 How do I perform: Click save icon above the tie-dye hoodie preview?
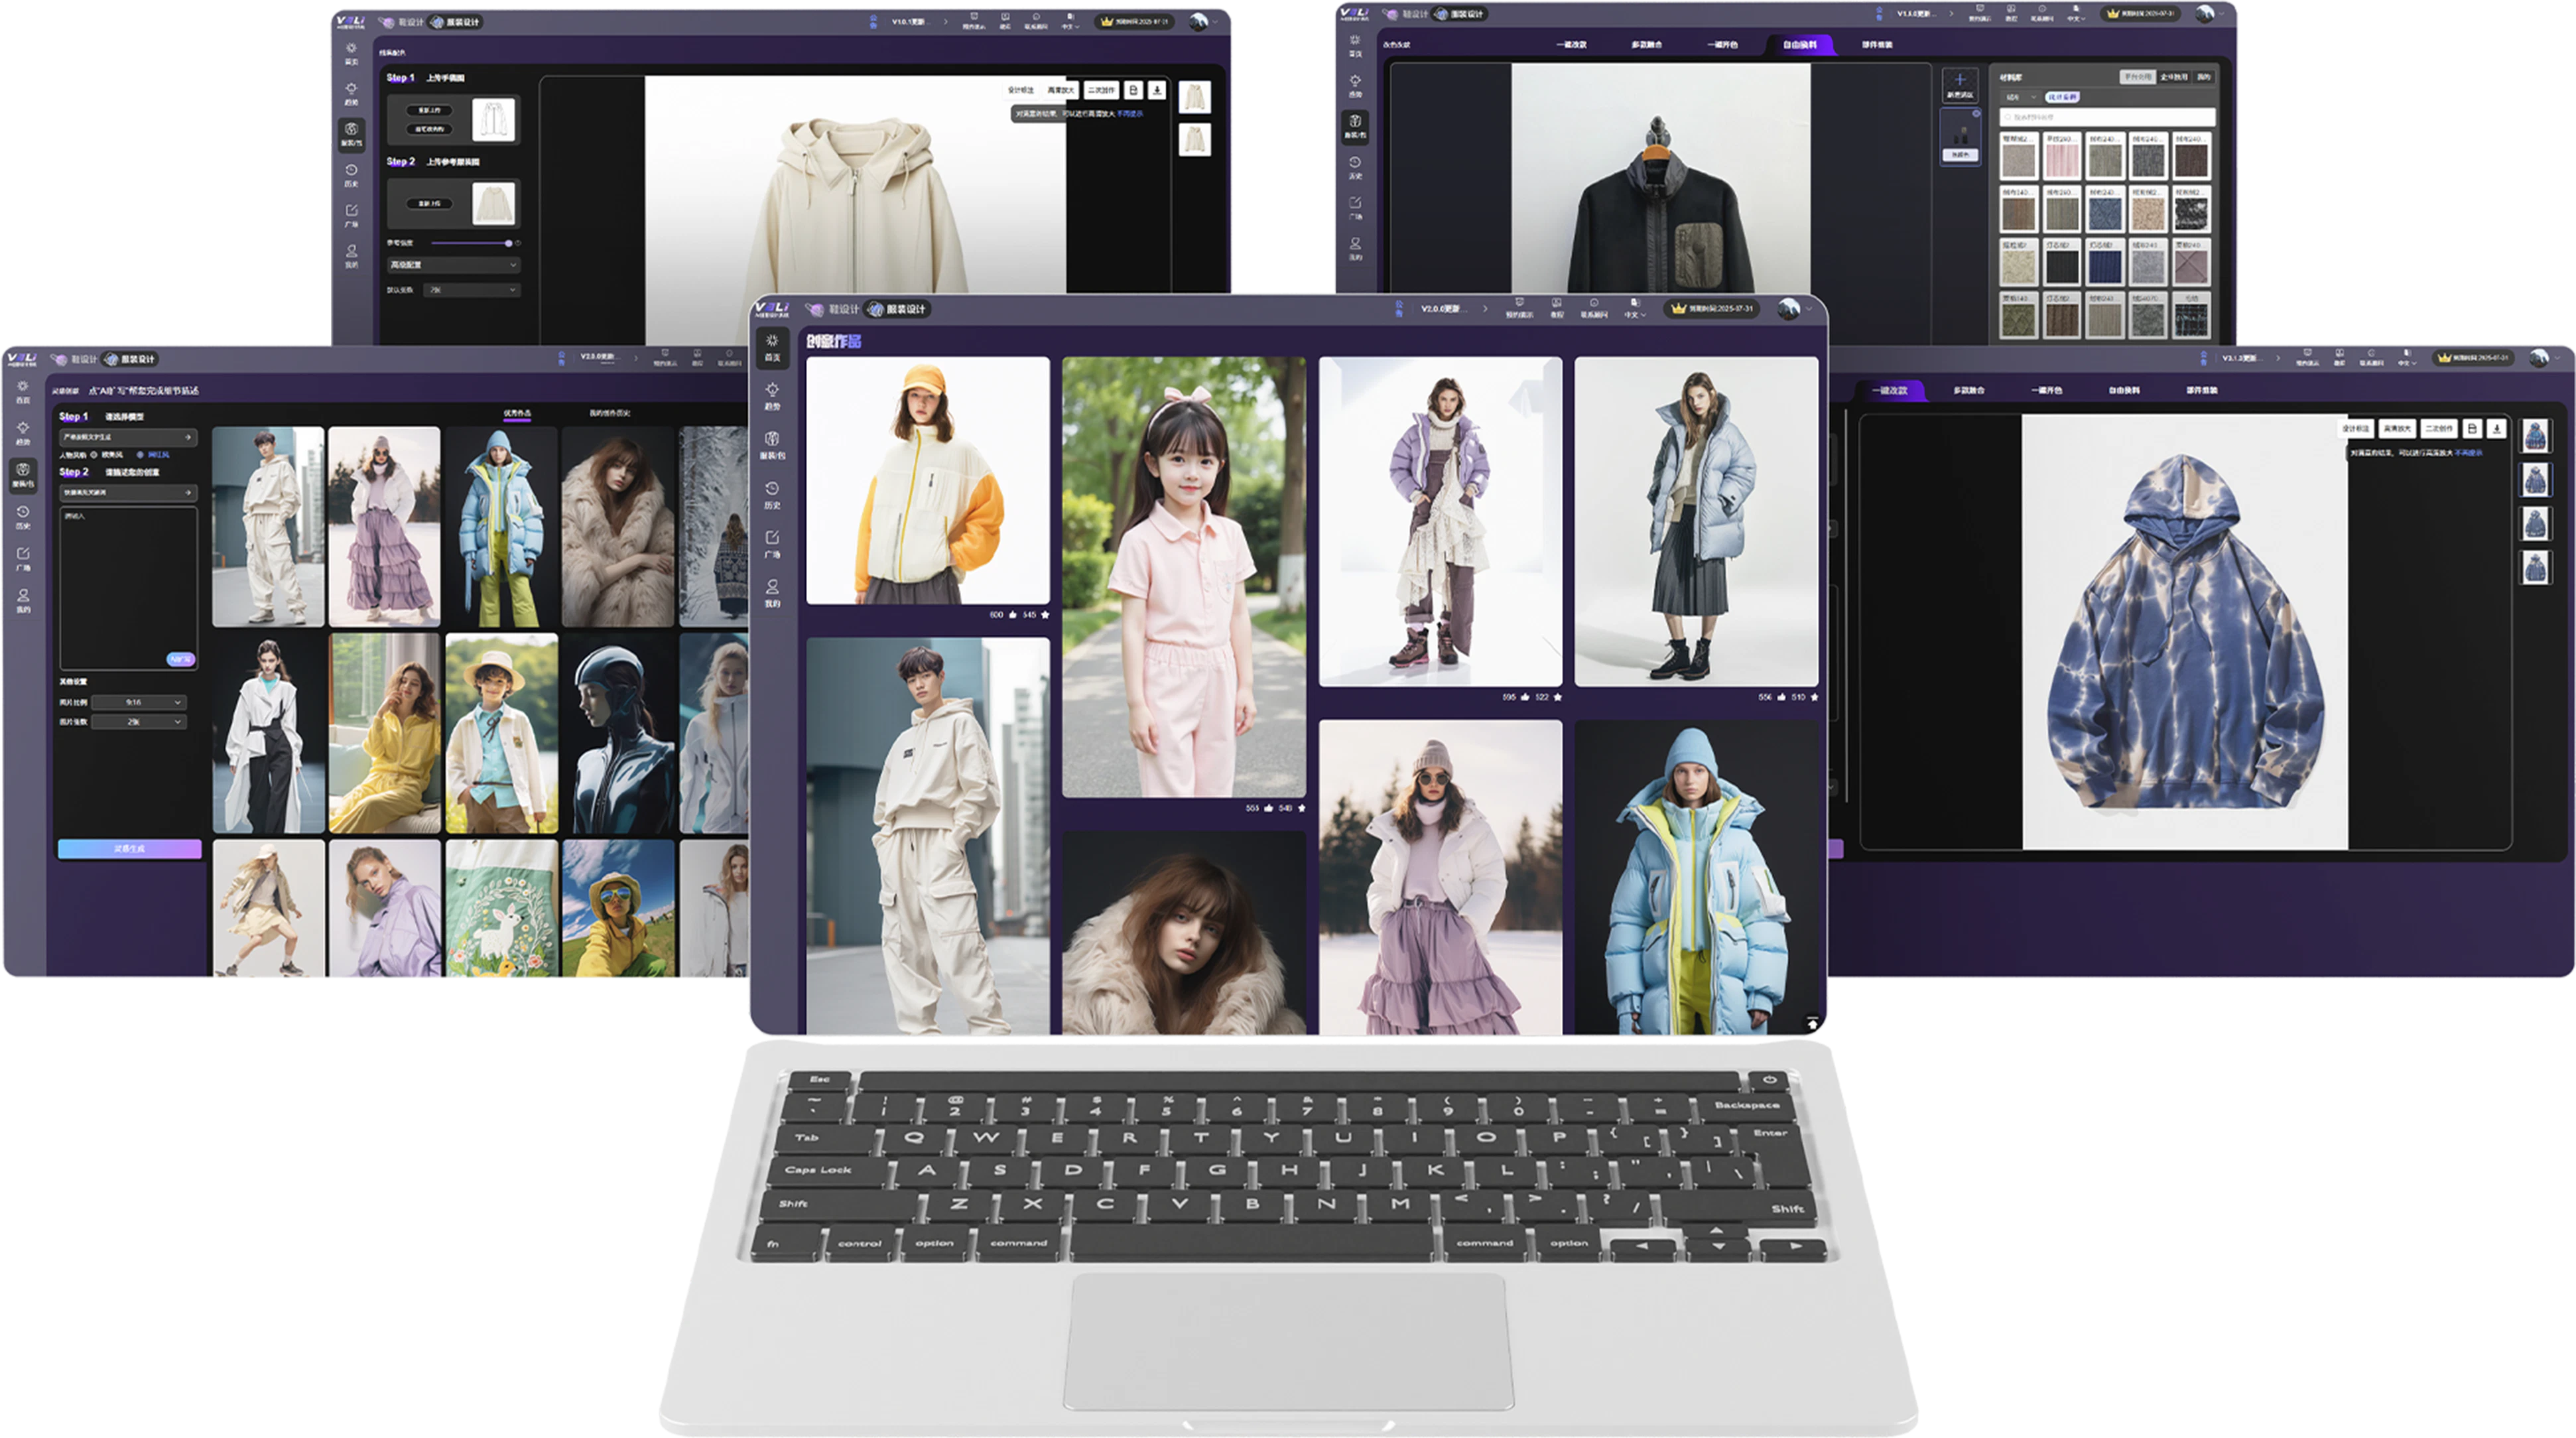point(2472,428)
